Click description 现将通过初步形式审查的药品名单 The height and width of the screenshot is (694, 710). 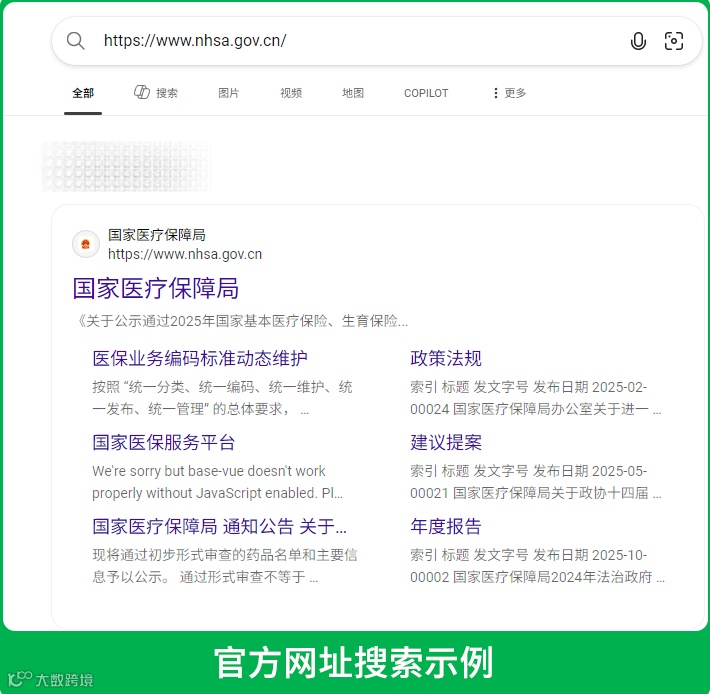(225, 566)
